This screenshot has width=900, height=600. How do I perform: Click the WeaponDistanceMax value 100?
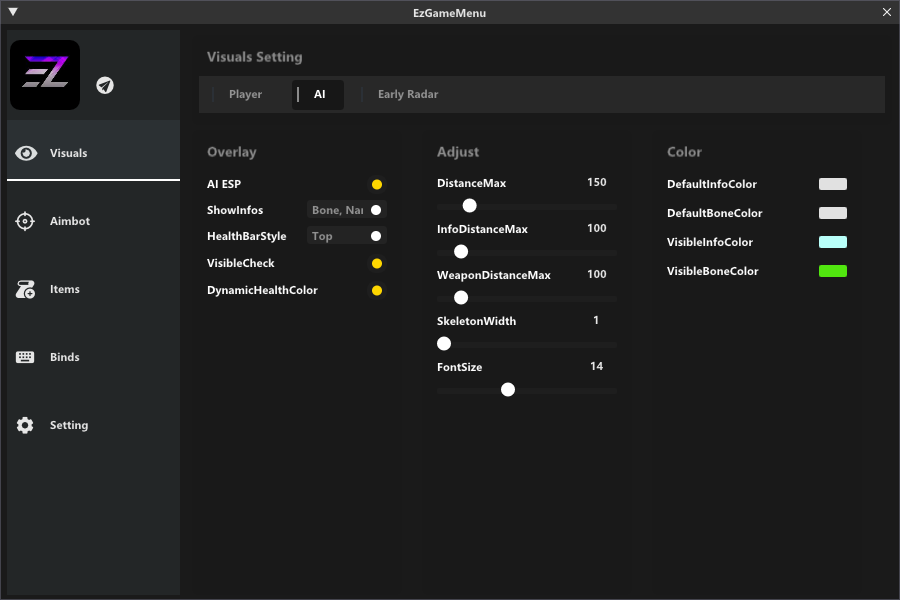coord(596,274)
